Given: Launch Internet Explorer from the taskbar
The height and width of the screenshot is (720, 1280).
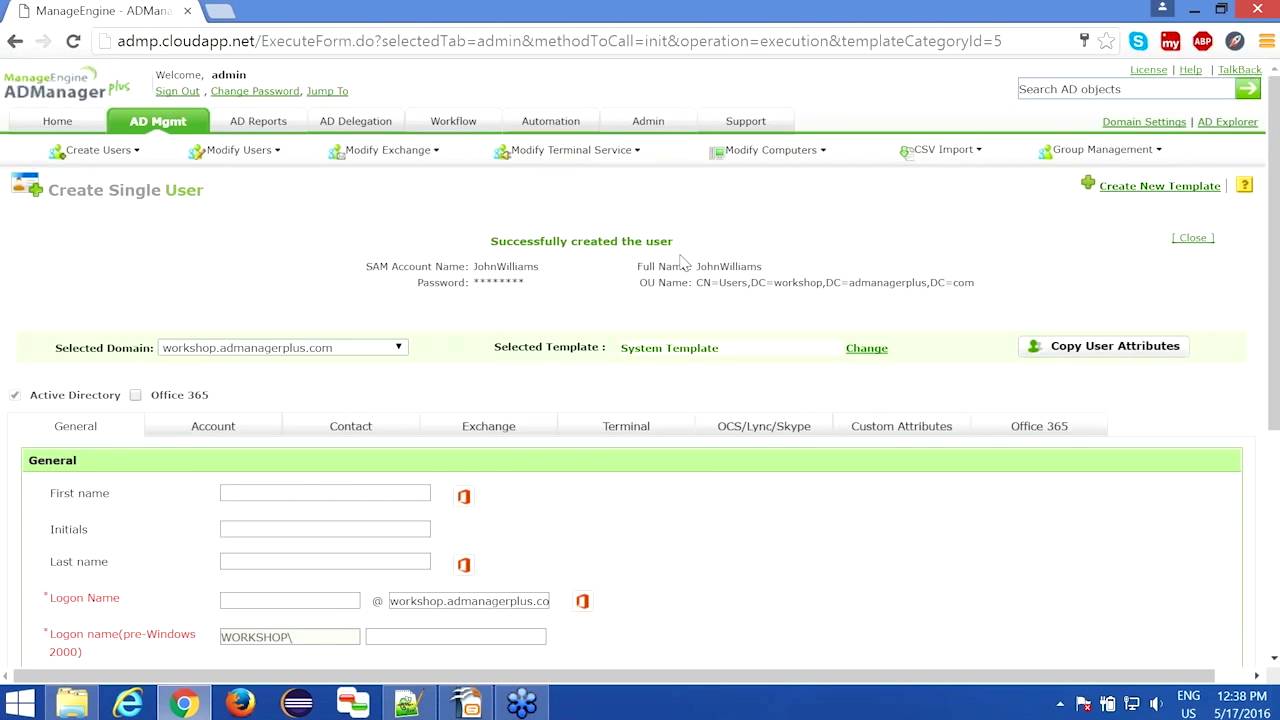Looking at the screenshot, I should pyautogui.click(x=128, y=703).
